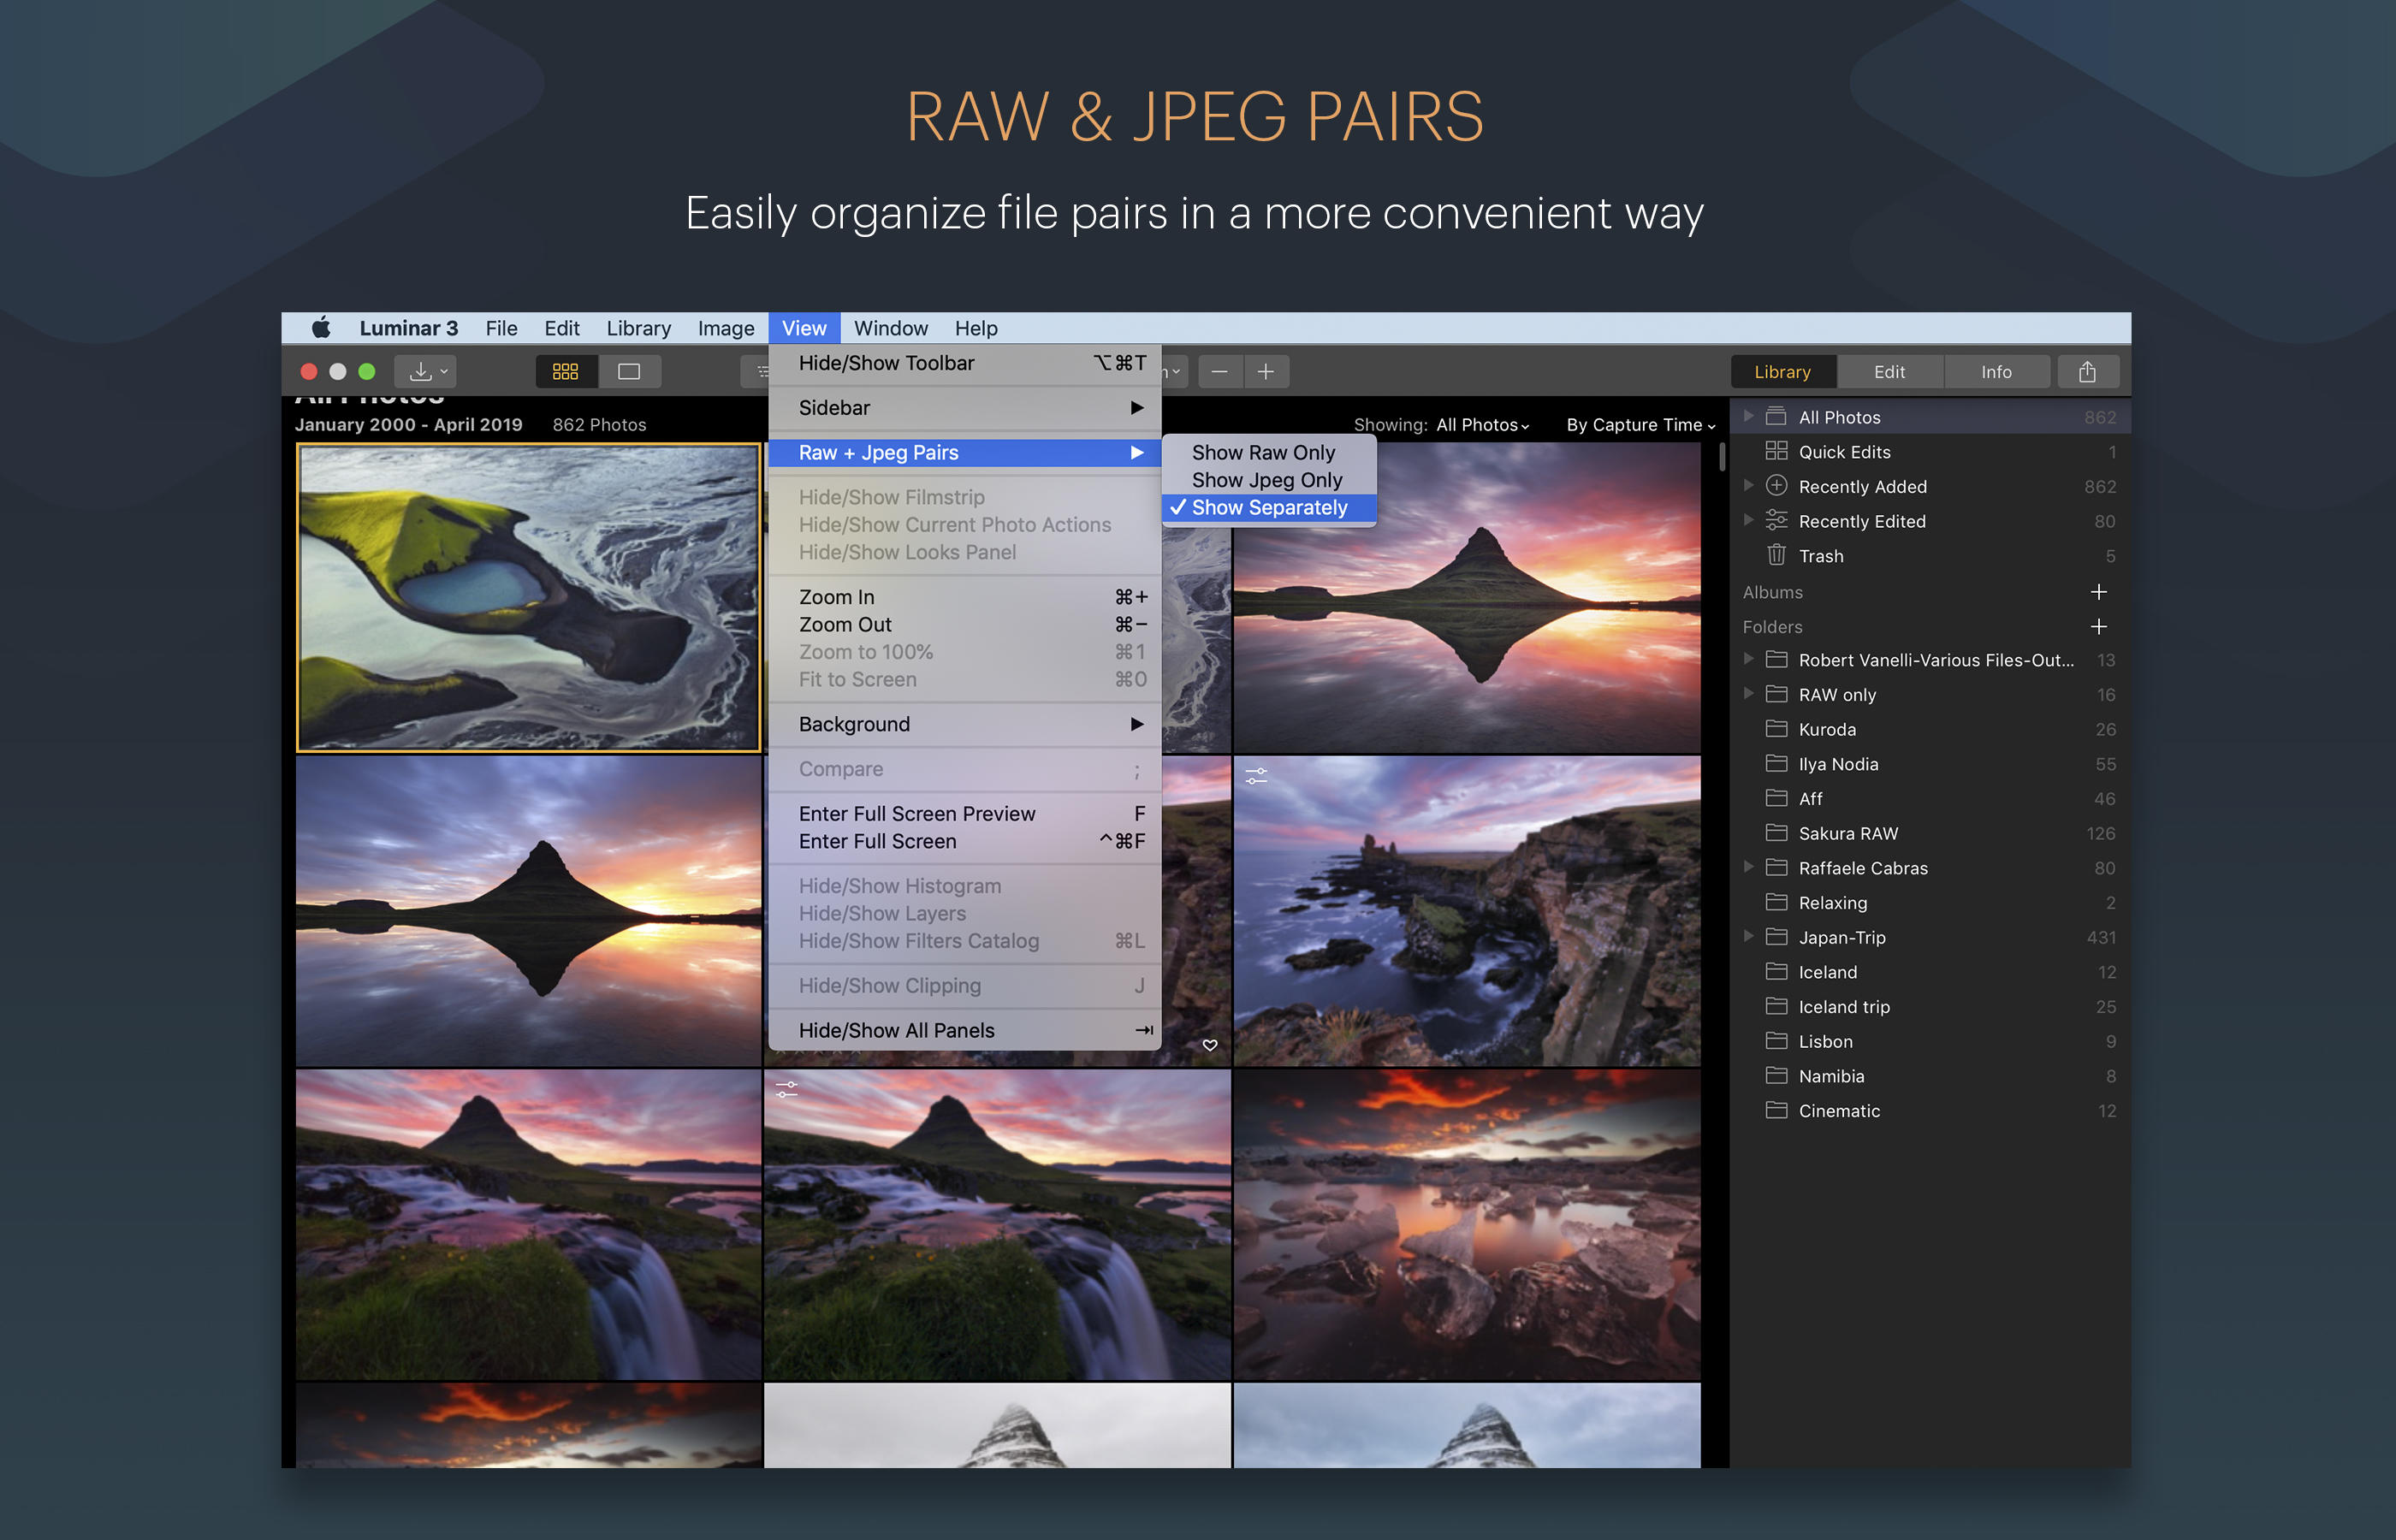Select the Edit tab in sidebar
2396x1540 pixels.
tap(1891, 370)
